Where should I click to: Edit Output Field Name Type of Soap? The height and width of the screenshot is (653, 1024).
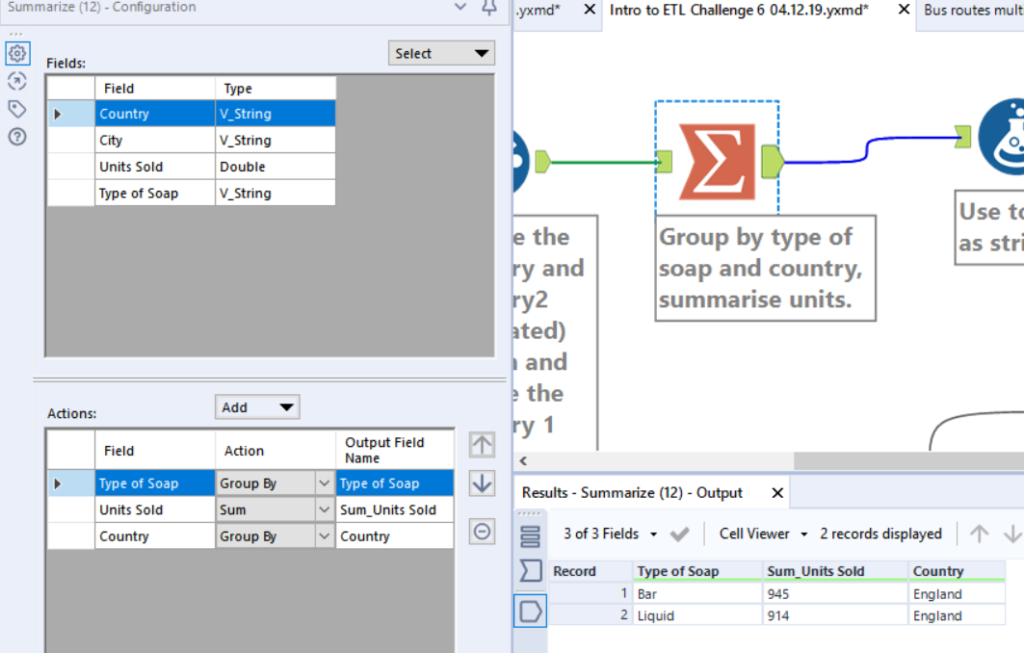pos(394,483)
